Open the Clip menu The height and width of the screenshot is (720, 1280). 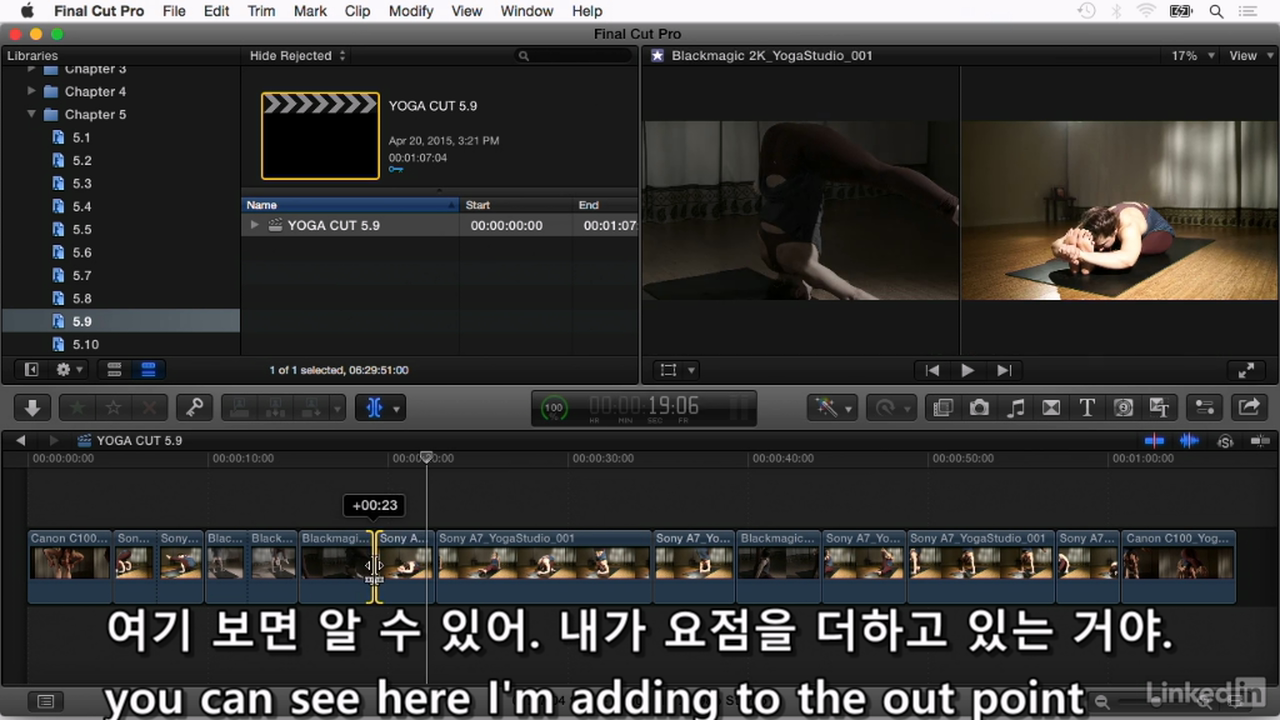coord(357,11)
